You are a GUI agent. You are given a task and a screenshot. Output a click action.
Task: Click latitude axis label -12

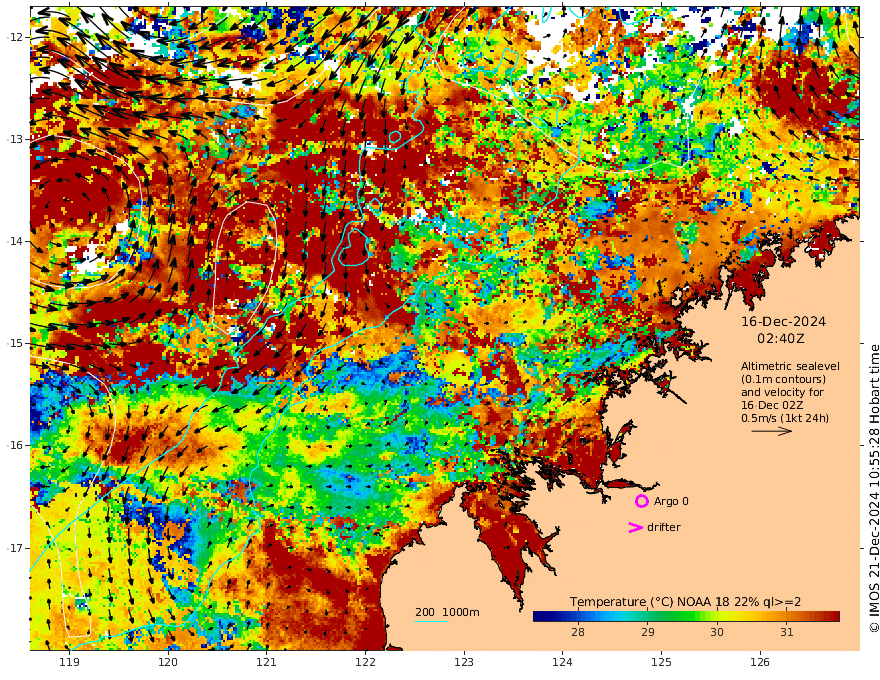[15, 37]
